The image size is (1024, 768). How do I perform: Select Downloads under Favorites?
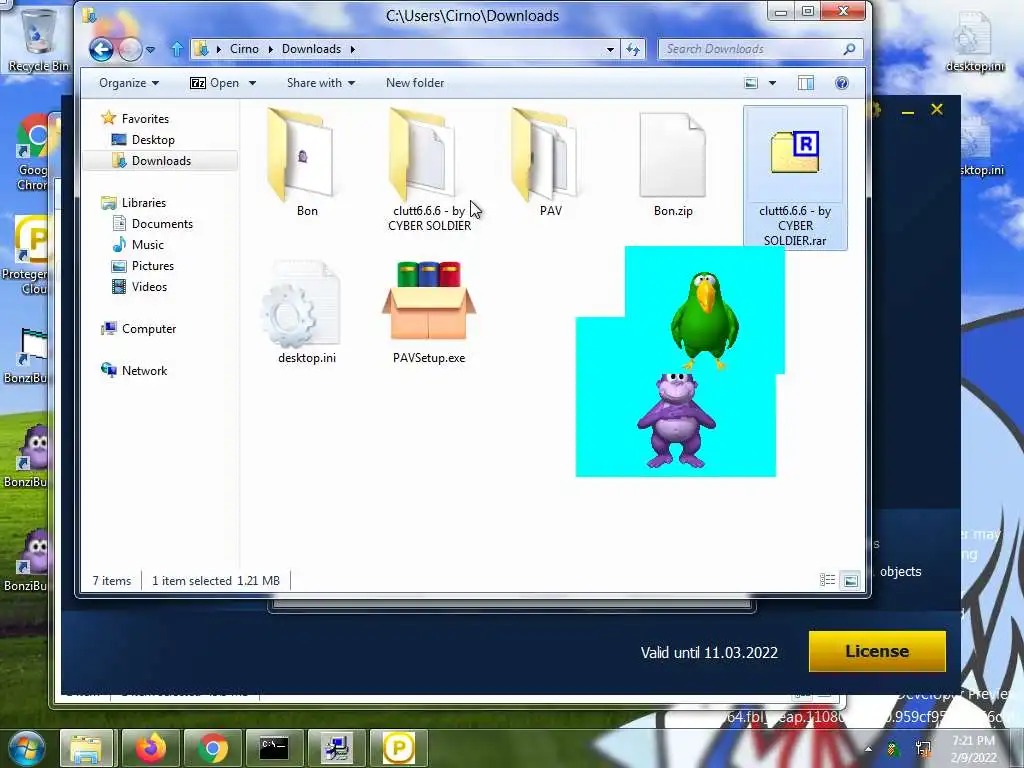161,161
